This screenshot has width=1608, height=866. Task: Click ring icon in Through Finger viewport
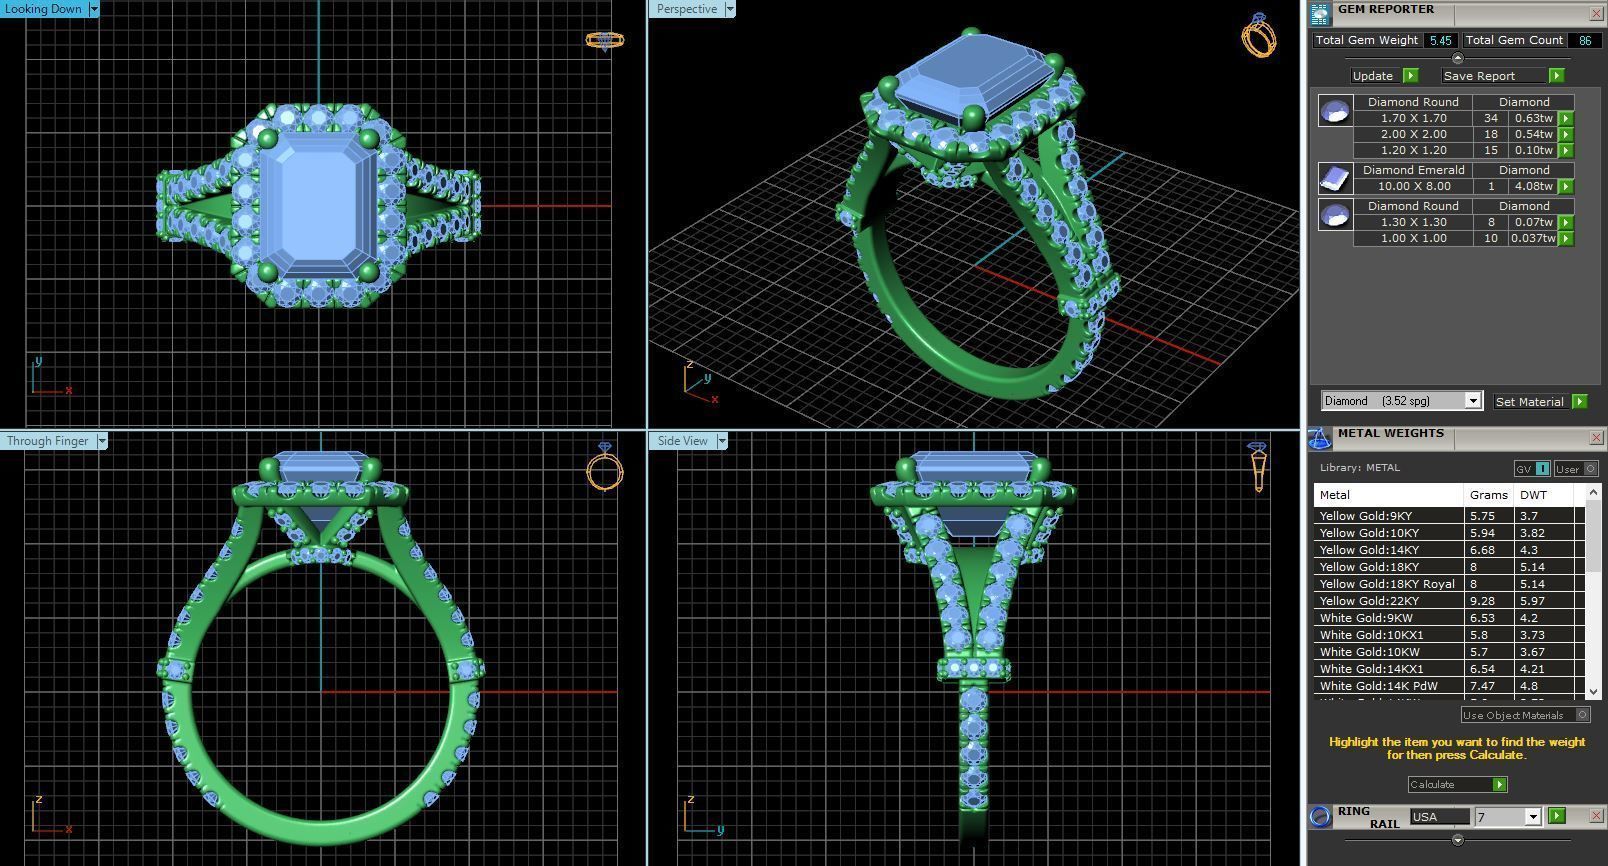point(604,467)
